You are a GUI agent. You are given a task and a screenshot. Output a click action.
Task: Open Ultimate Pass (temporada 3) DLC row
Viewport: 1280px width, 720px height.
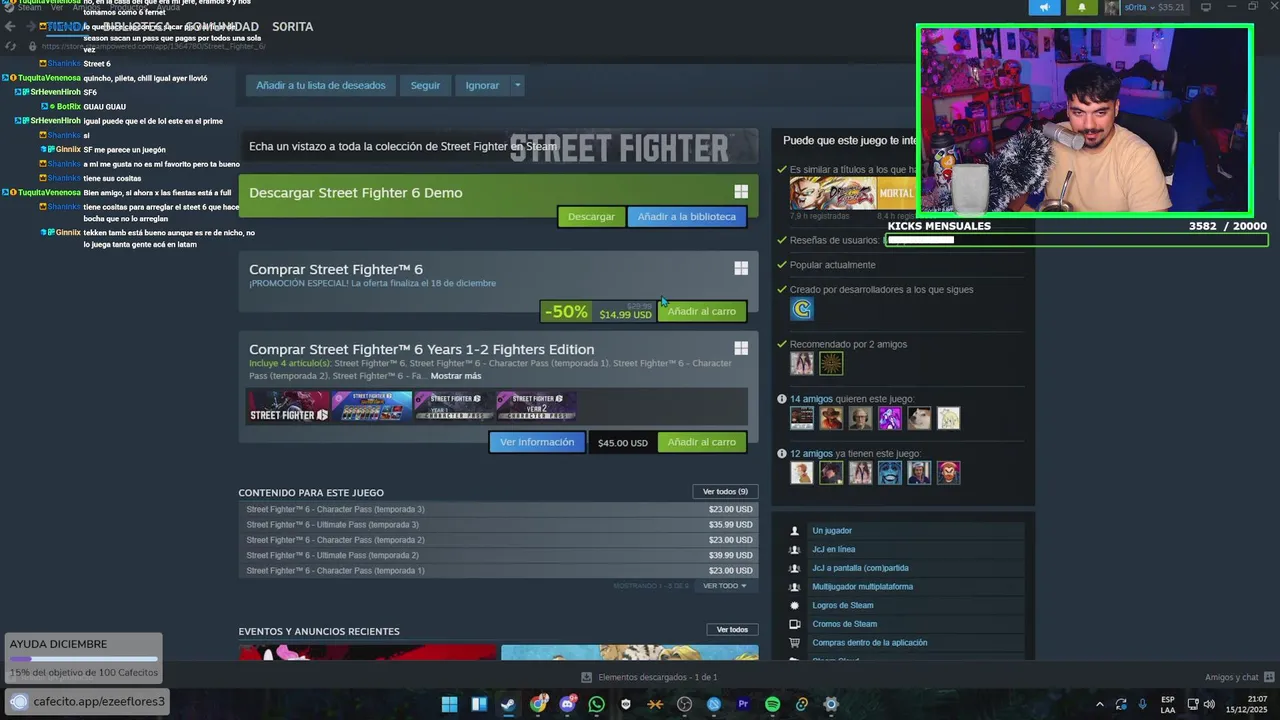(499, 524)
